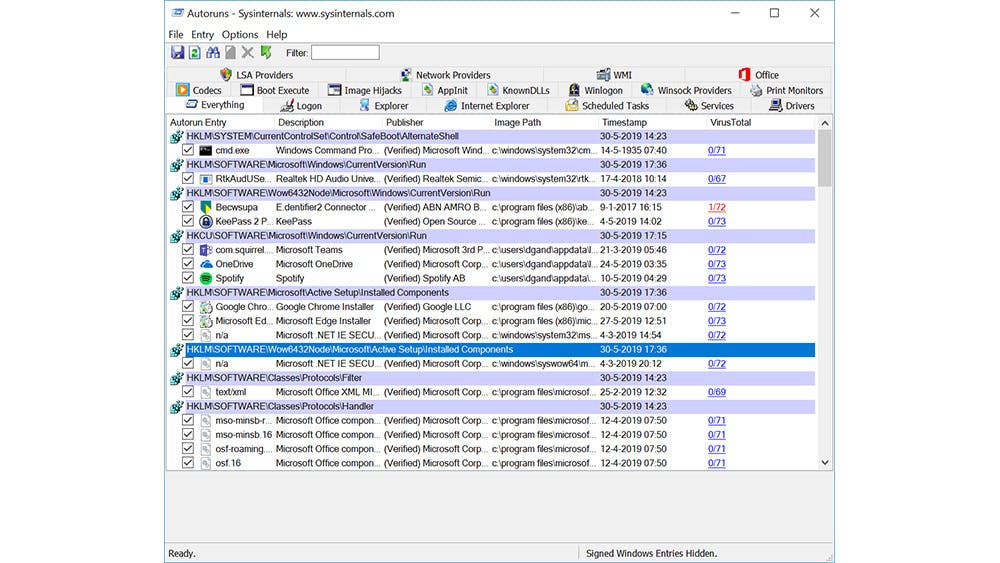This screenshot has width=1000, height=563.
Task: Toggle the Google Chrome Installer checkbox
Action: (188, 307)
